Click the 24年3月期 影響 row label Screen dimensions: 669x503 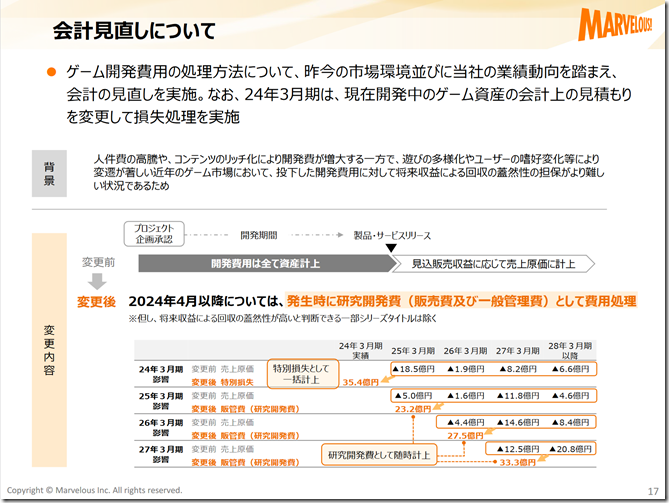point(161,374)
